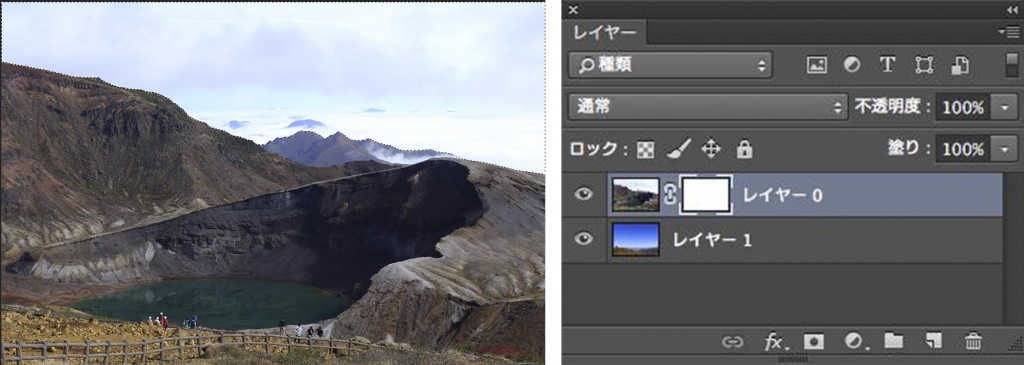The height and width of the screenshot is (365, 1024).
Task: Open the 不透明度 opacity slider arrow
Action: (1004, 107)
